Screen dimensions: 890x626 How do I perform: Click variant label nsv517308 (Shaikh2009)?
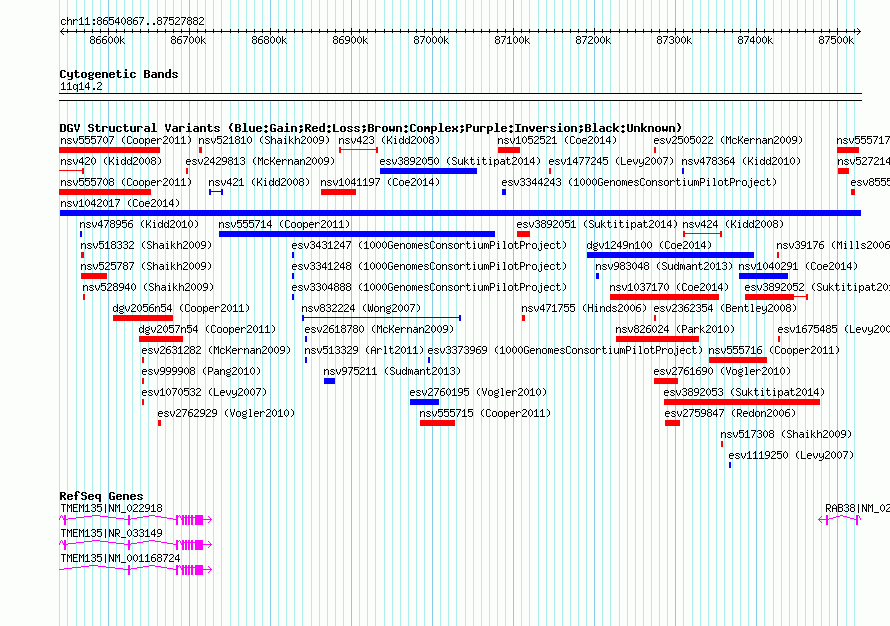pos(786,434)
